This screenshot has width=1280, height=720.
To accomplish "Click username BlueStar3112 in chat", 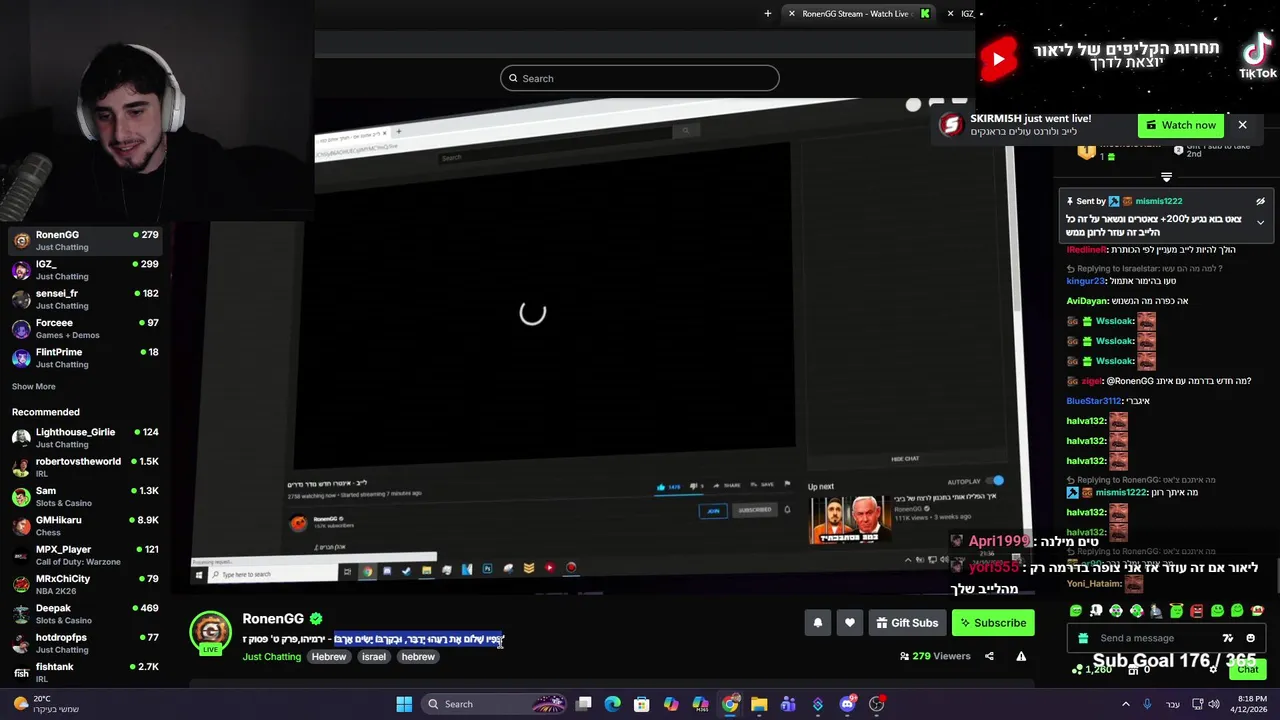I will pos(1094,401).
